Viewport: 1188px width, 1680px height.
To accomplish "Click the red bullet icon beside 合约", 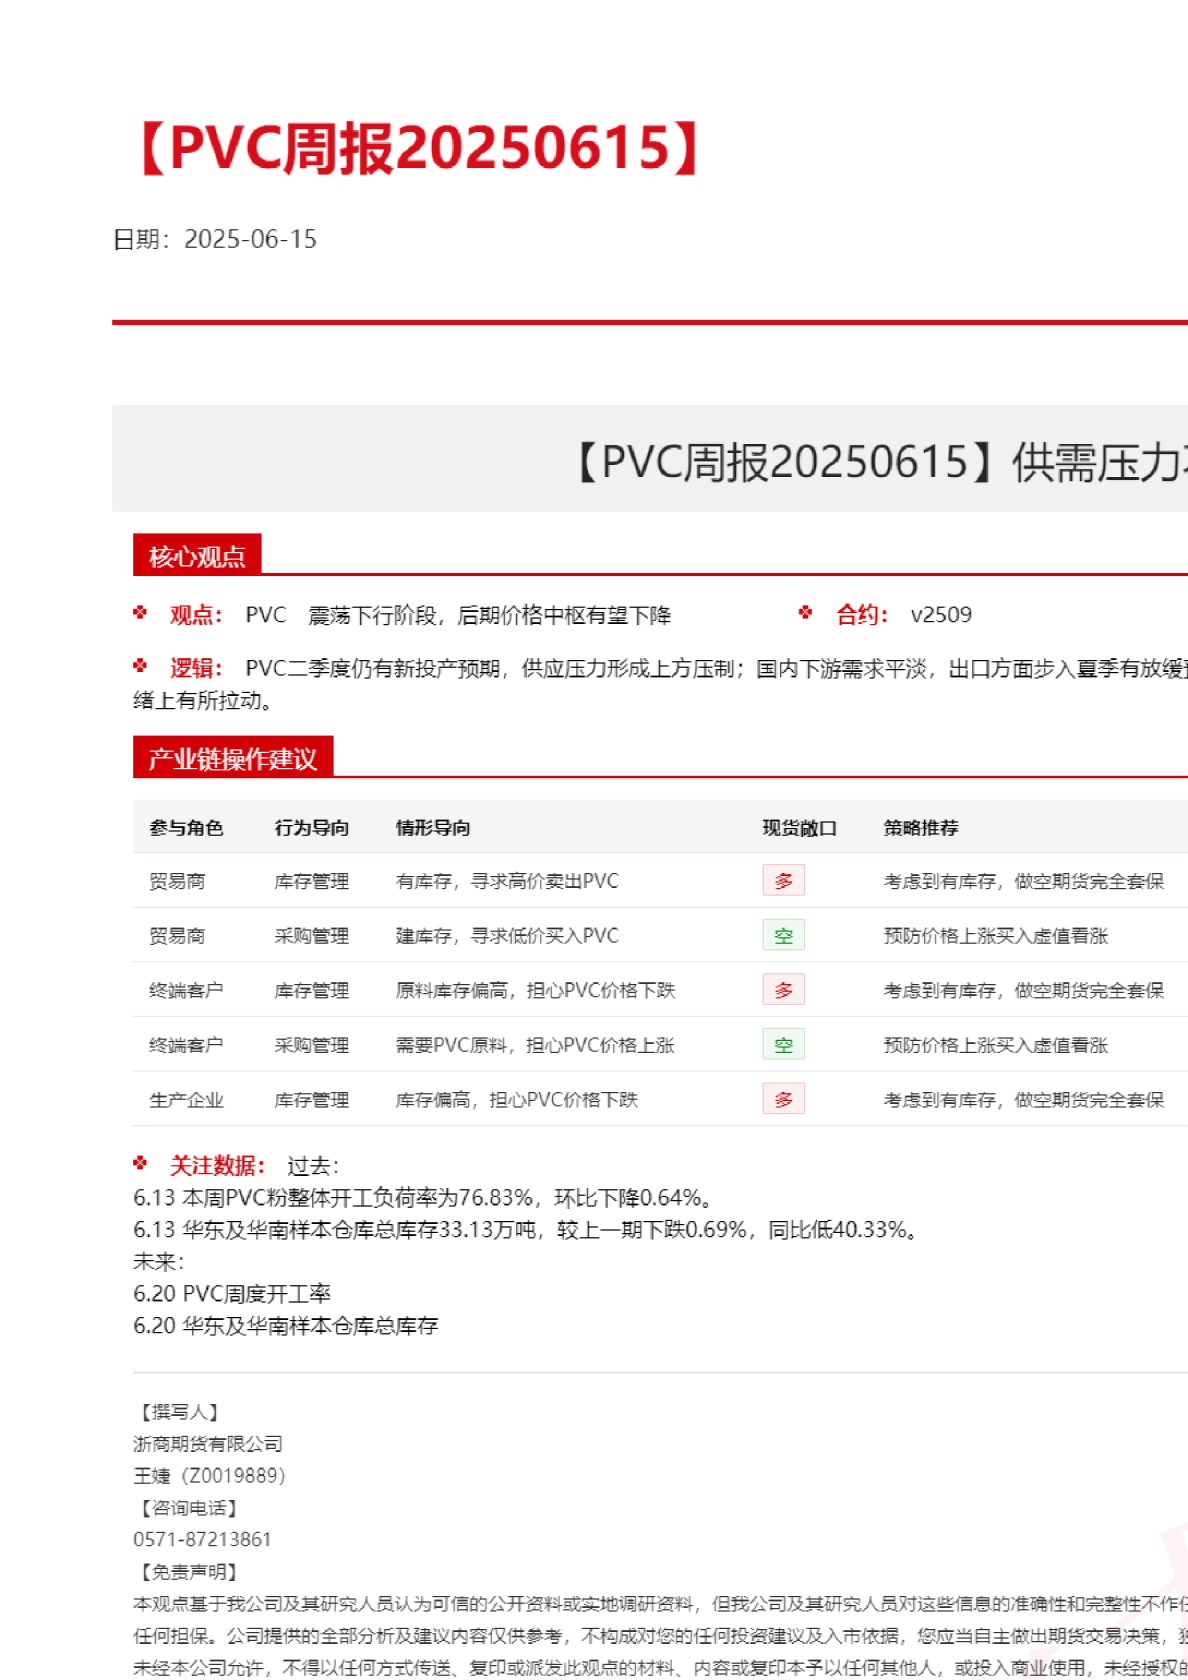I will point(805,613).
